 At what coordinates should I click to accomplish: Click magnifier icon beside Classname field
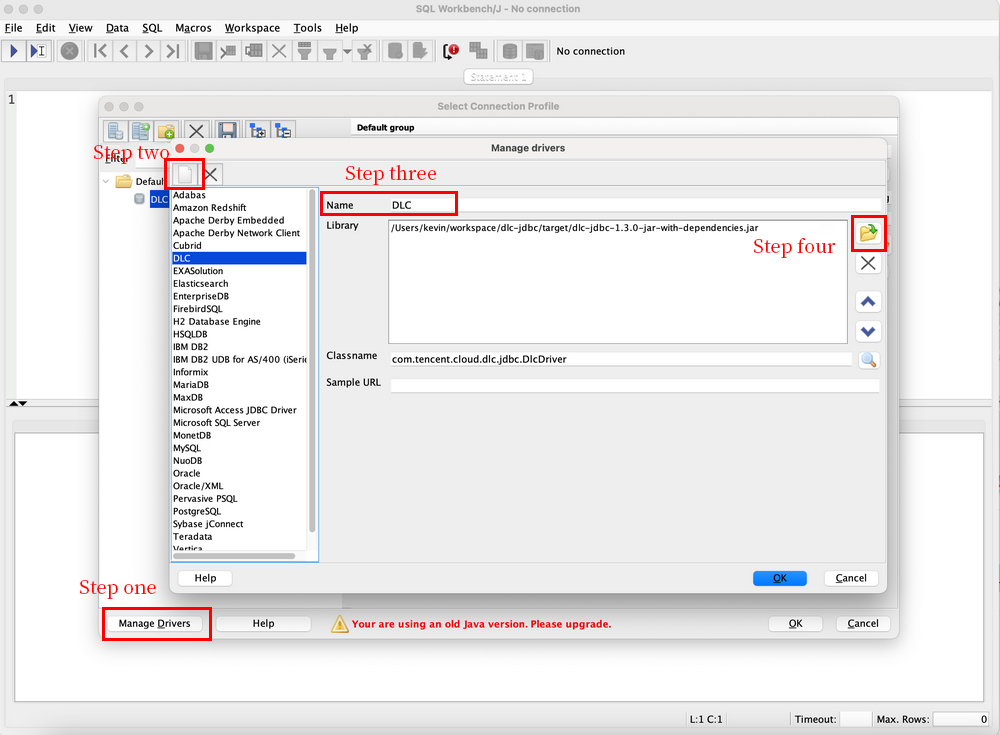point(868,360)
